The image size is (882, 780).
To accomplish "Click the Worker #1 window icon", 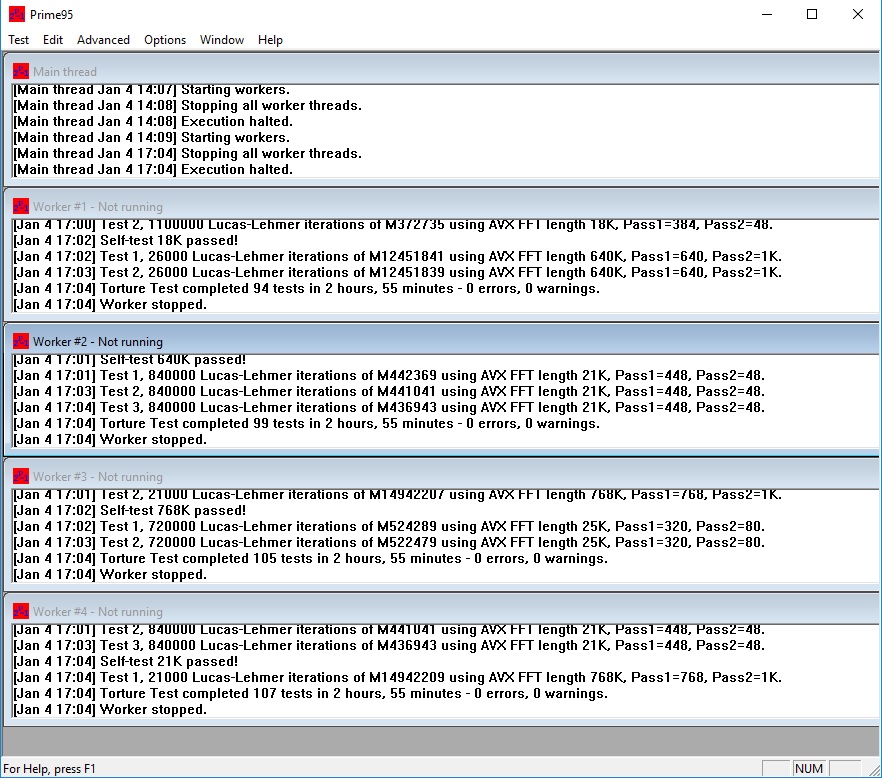I will tap(21, 206).
